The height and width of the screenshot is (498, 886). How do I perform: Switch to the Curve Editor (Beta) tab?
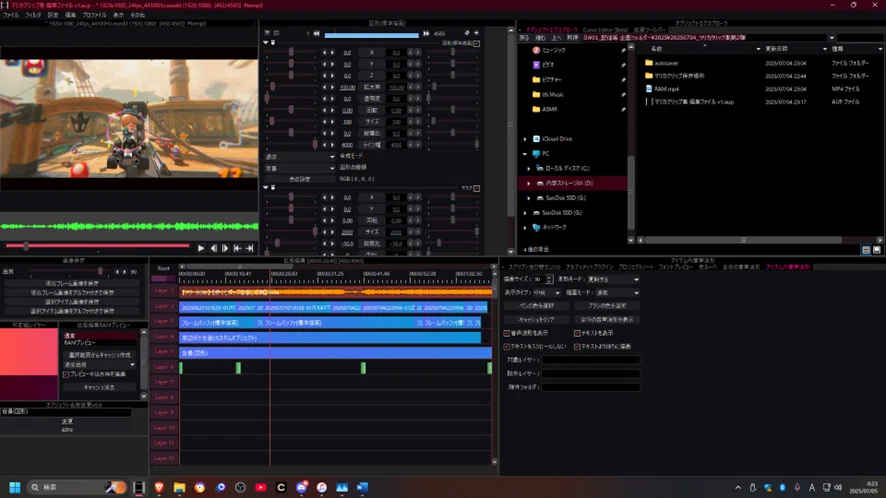point(605,30)
